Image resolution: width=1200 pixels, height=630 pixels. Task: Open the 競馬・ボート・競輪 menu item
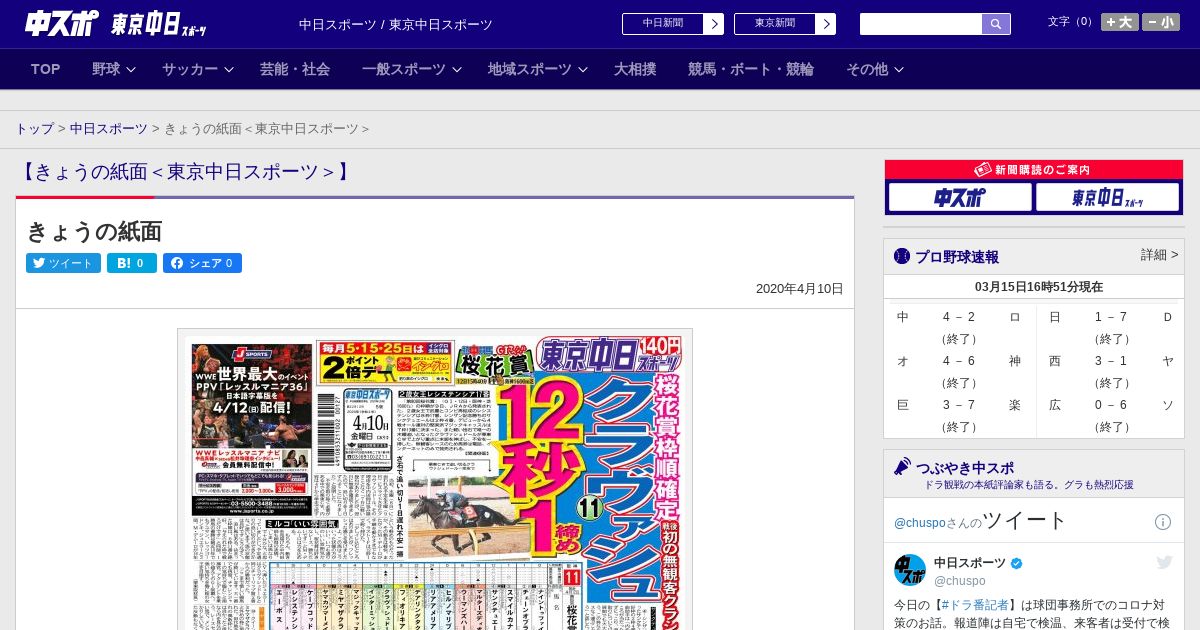(x=751, y=69)
